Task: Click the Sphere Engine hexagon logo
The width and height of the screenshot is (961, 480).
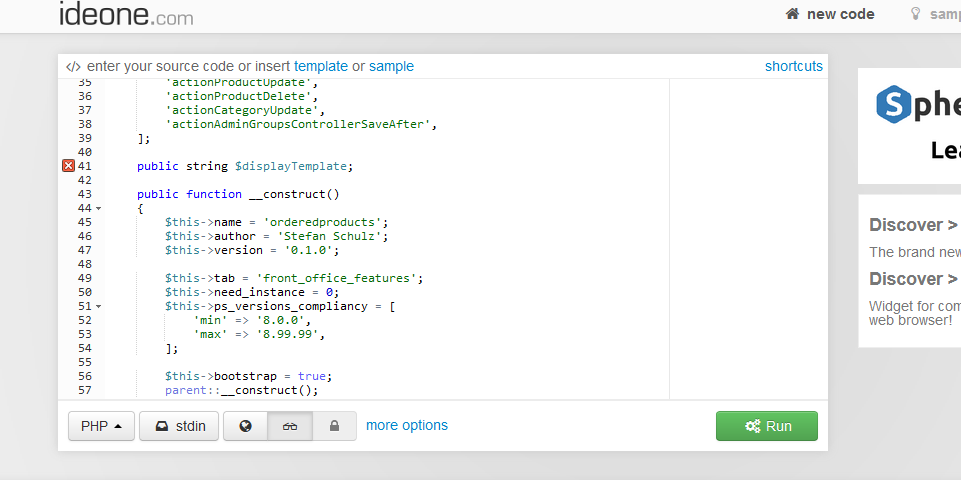Action: (x=893, y=104)
